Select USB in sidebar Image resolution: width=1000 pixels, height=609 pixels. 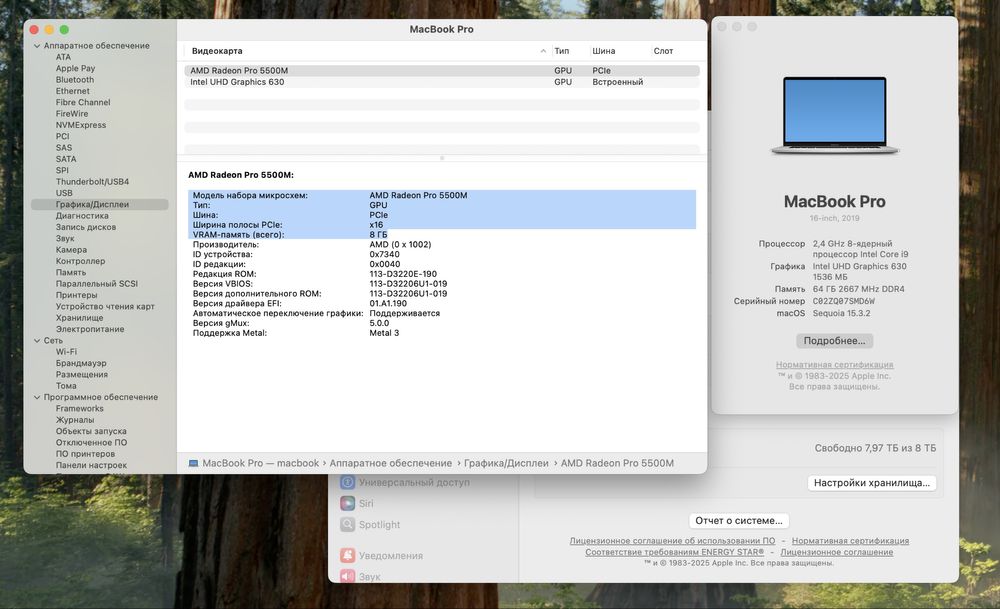[64, 193]
